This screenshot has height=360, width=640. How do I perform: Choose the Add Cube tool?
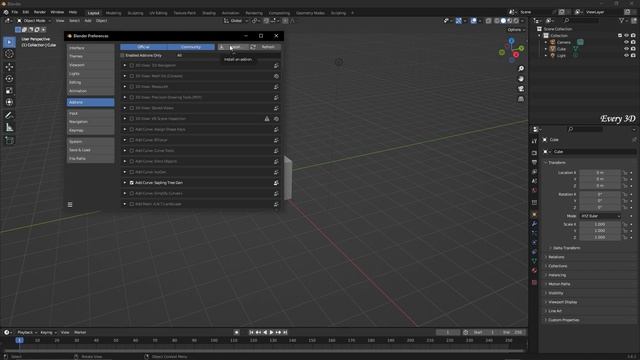9,140
